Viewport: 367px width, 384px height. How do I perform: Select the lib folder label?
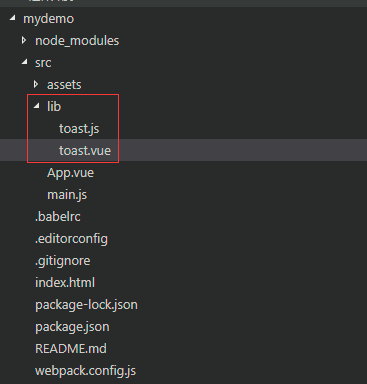coord(54,106)
